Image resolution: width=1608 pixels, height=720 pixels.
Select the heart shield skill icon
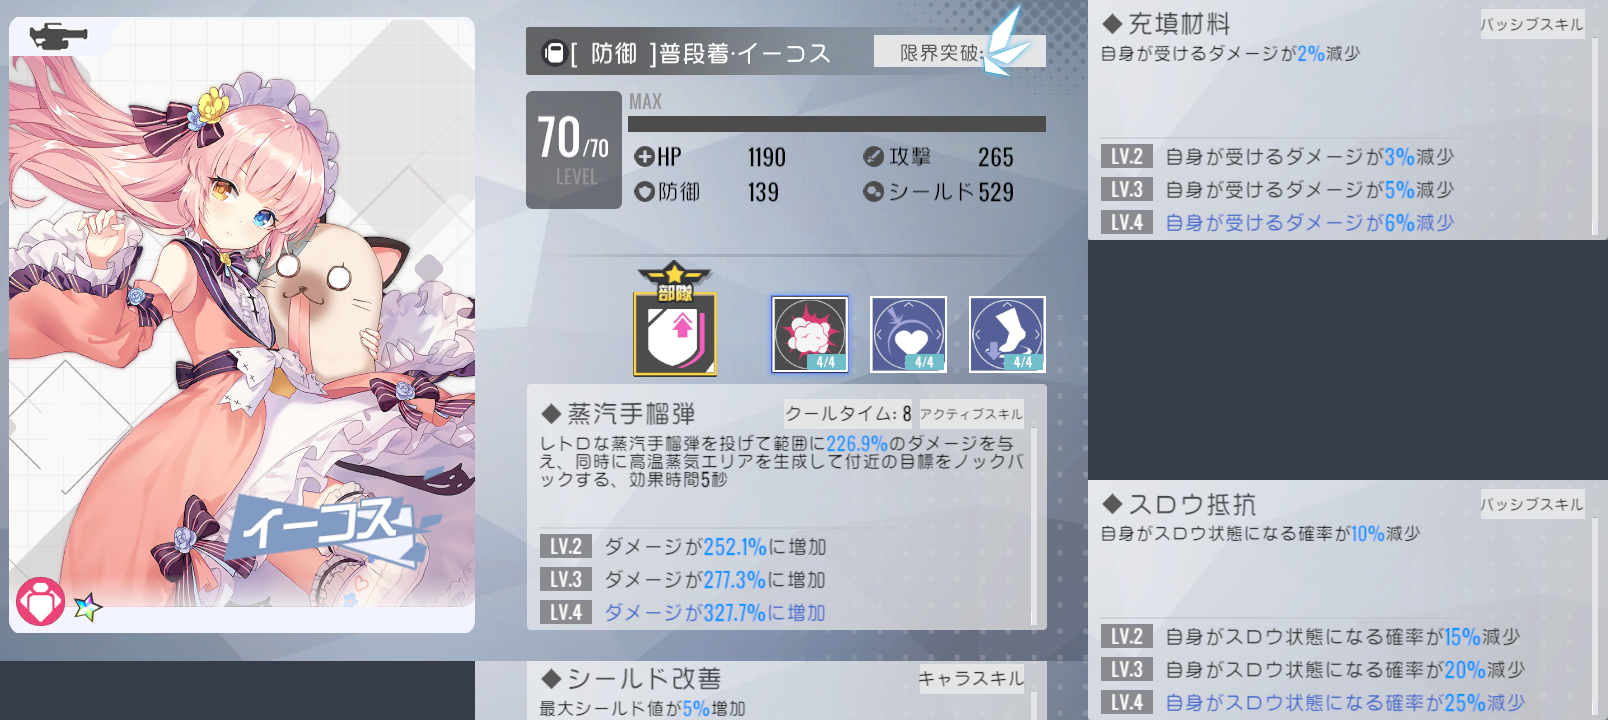click(908, 334)
